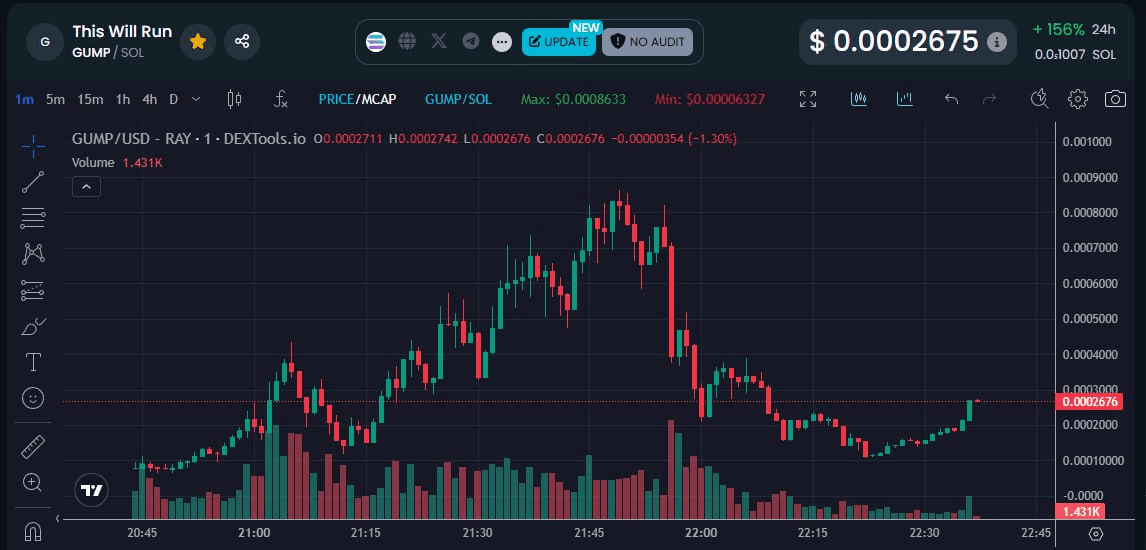Undo the last chart action

pyautogui.click(x=951, y=99)
